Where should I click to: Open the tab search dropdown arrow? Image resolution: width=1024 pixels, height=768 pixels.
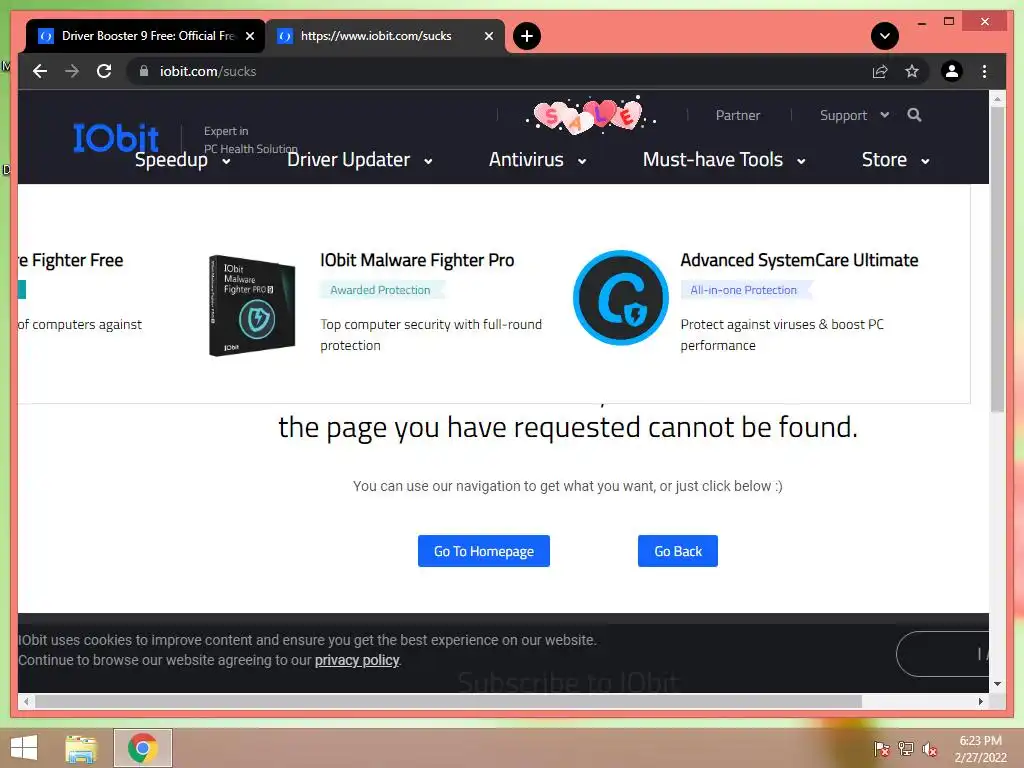(x=885, y=36)
